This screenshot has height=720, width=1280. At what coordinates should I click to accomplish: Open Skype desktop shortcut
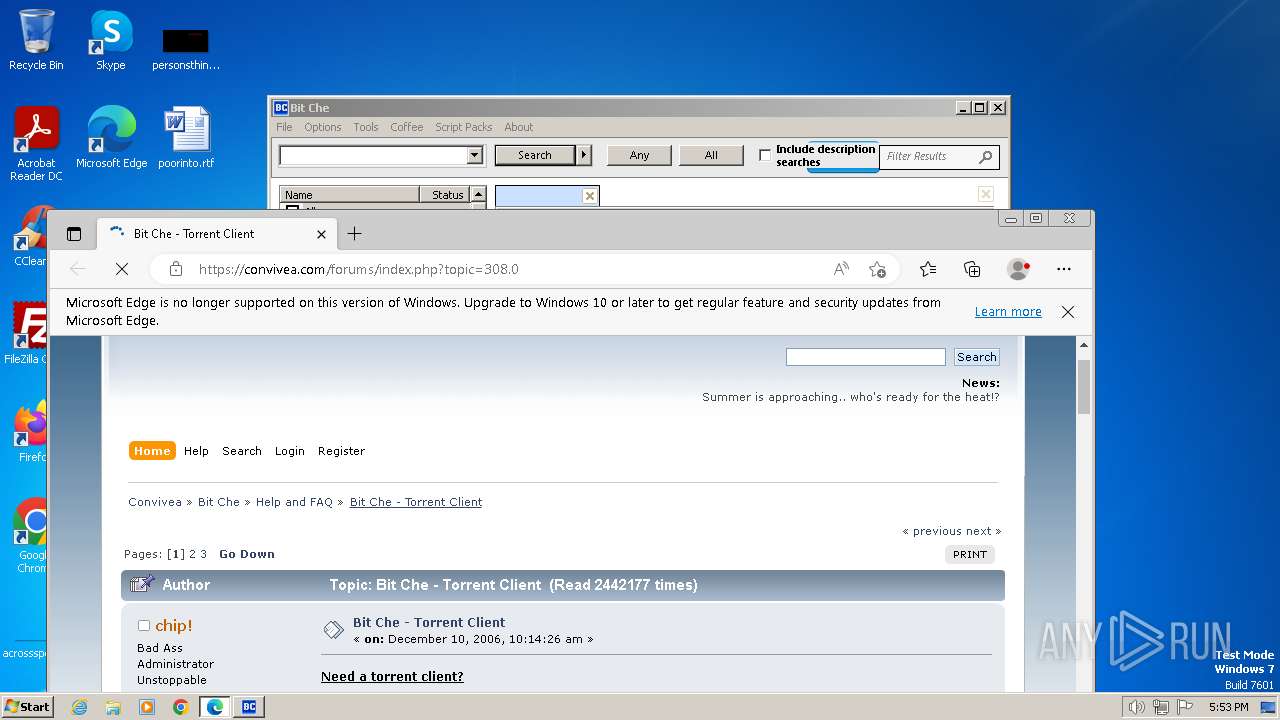[x=110, y=40]
